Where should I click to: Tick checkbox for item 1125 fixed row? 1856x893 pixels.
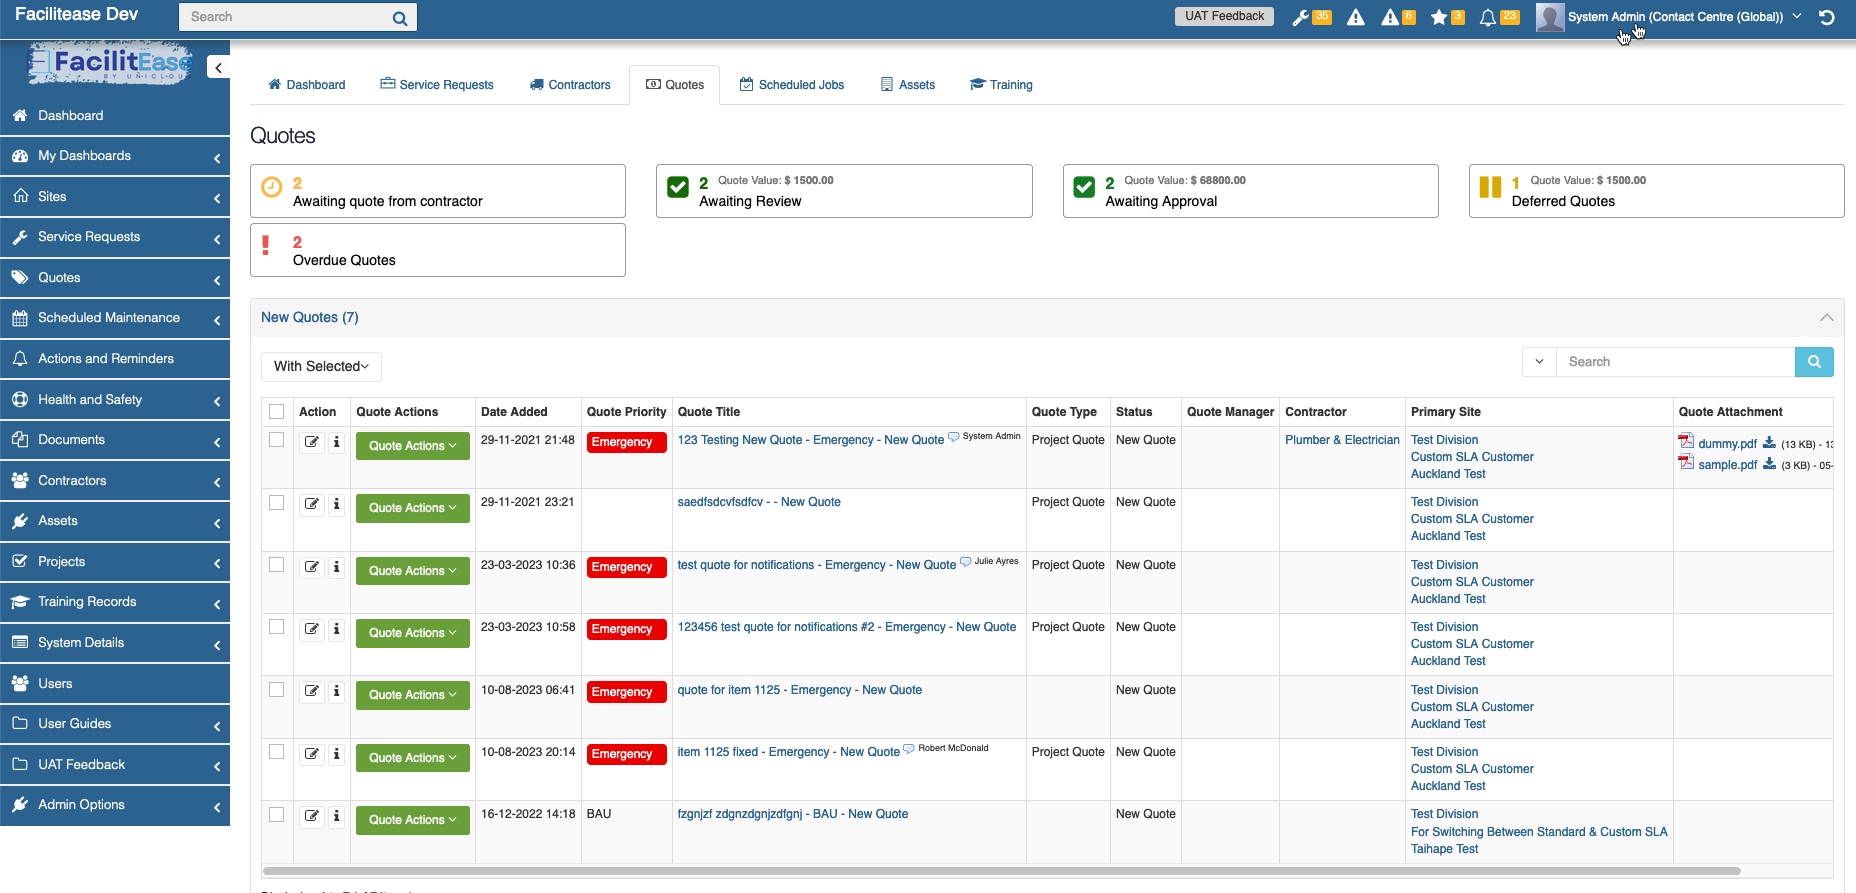click(x=277, y=752)
